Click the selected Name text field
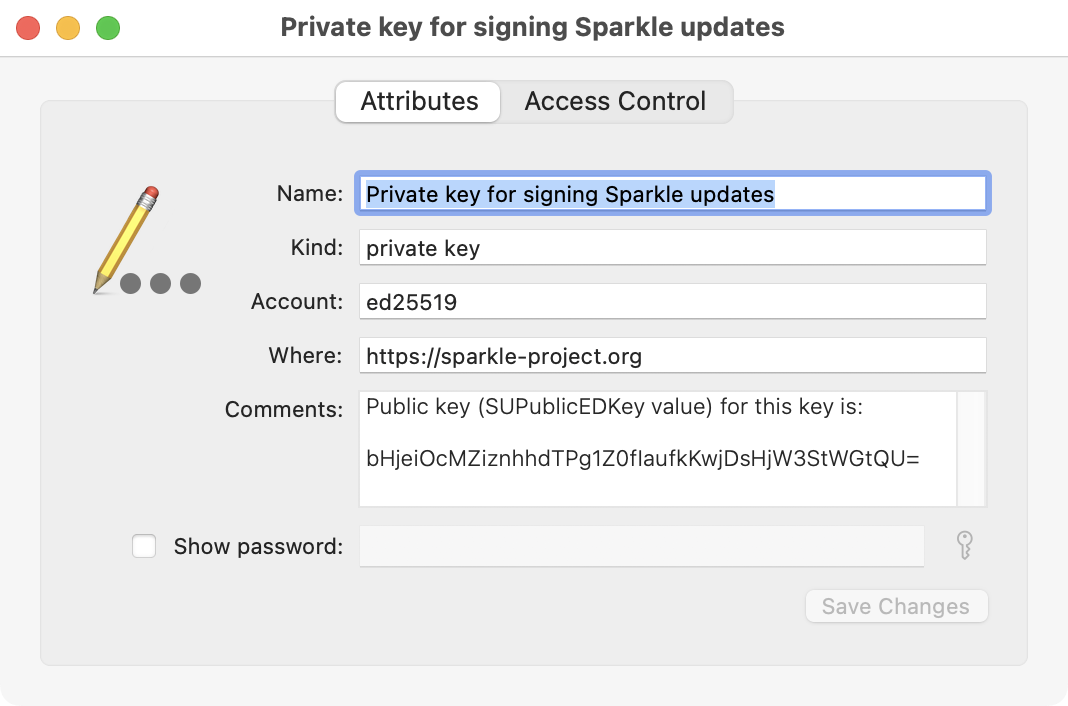Viewport: 1068px width, 706px height. (x=671, y=193)
